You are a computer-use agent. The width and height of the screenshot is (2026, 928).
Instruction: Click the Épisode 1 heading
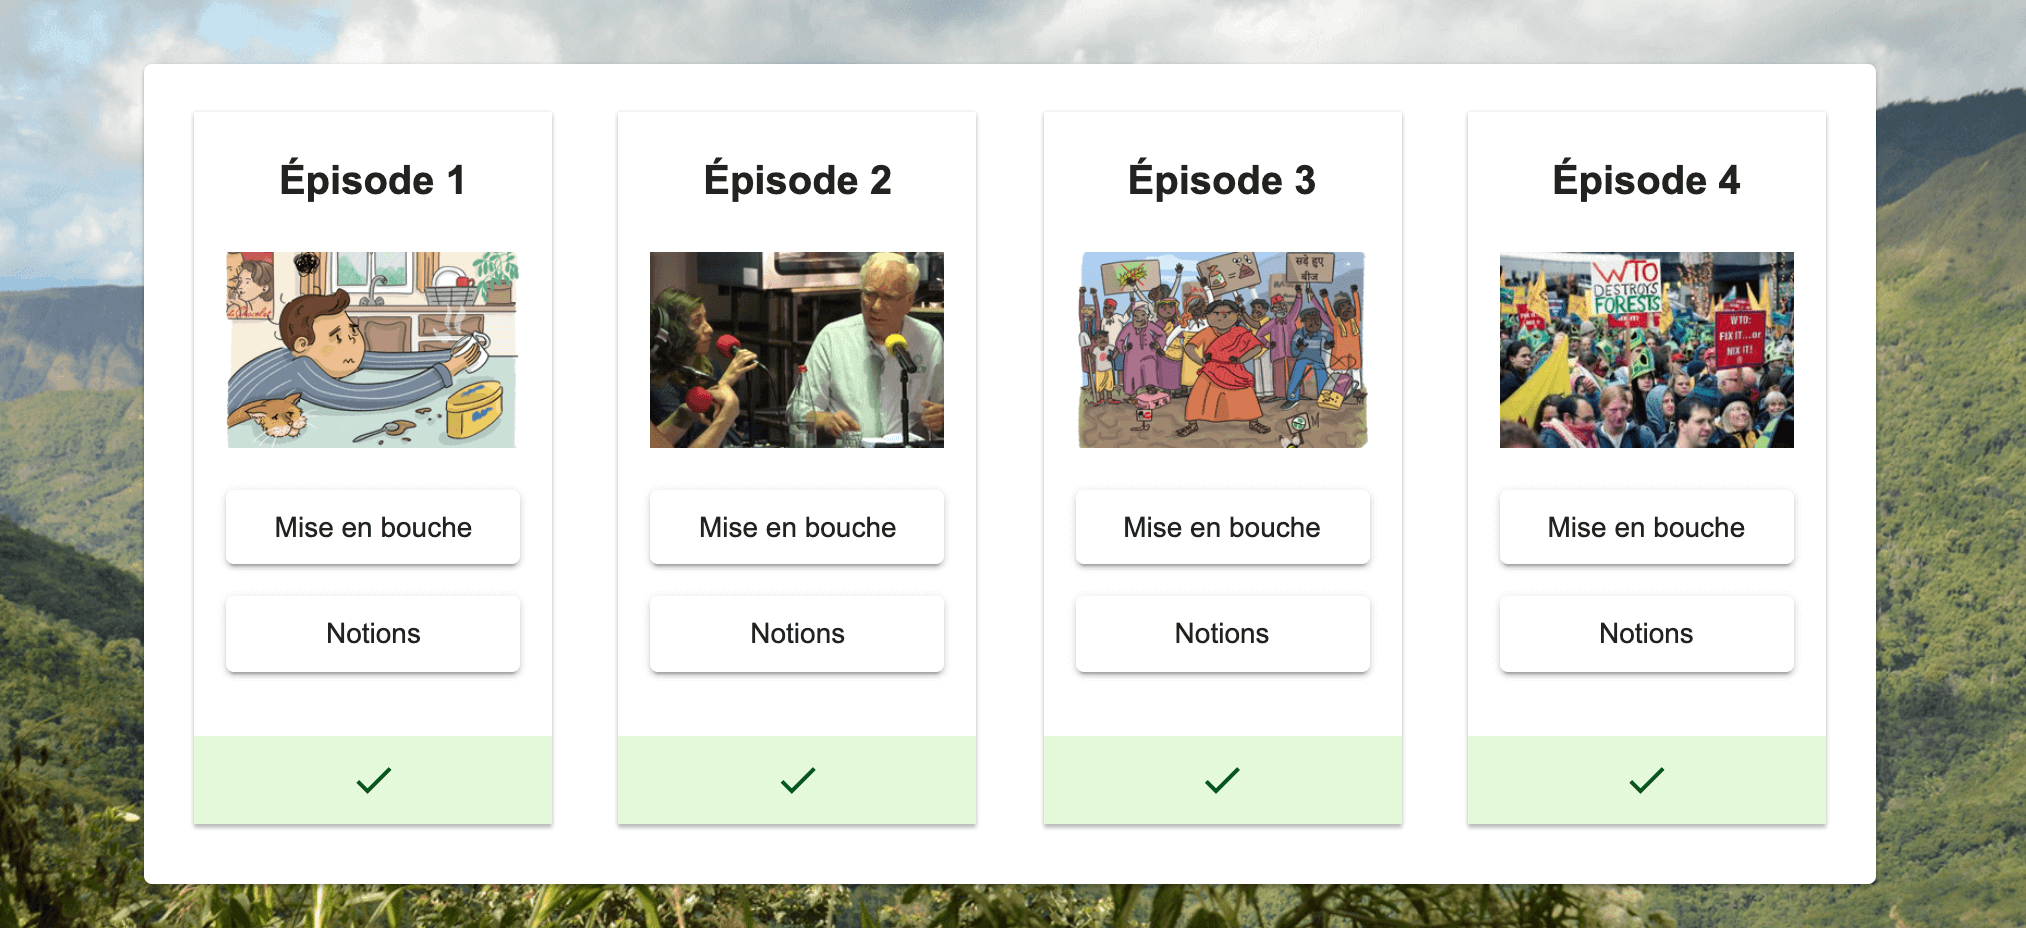[373, 179]
